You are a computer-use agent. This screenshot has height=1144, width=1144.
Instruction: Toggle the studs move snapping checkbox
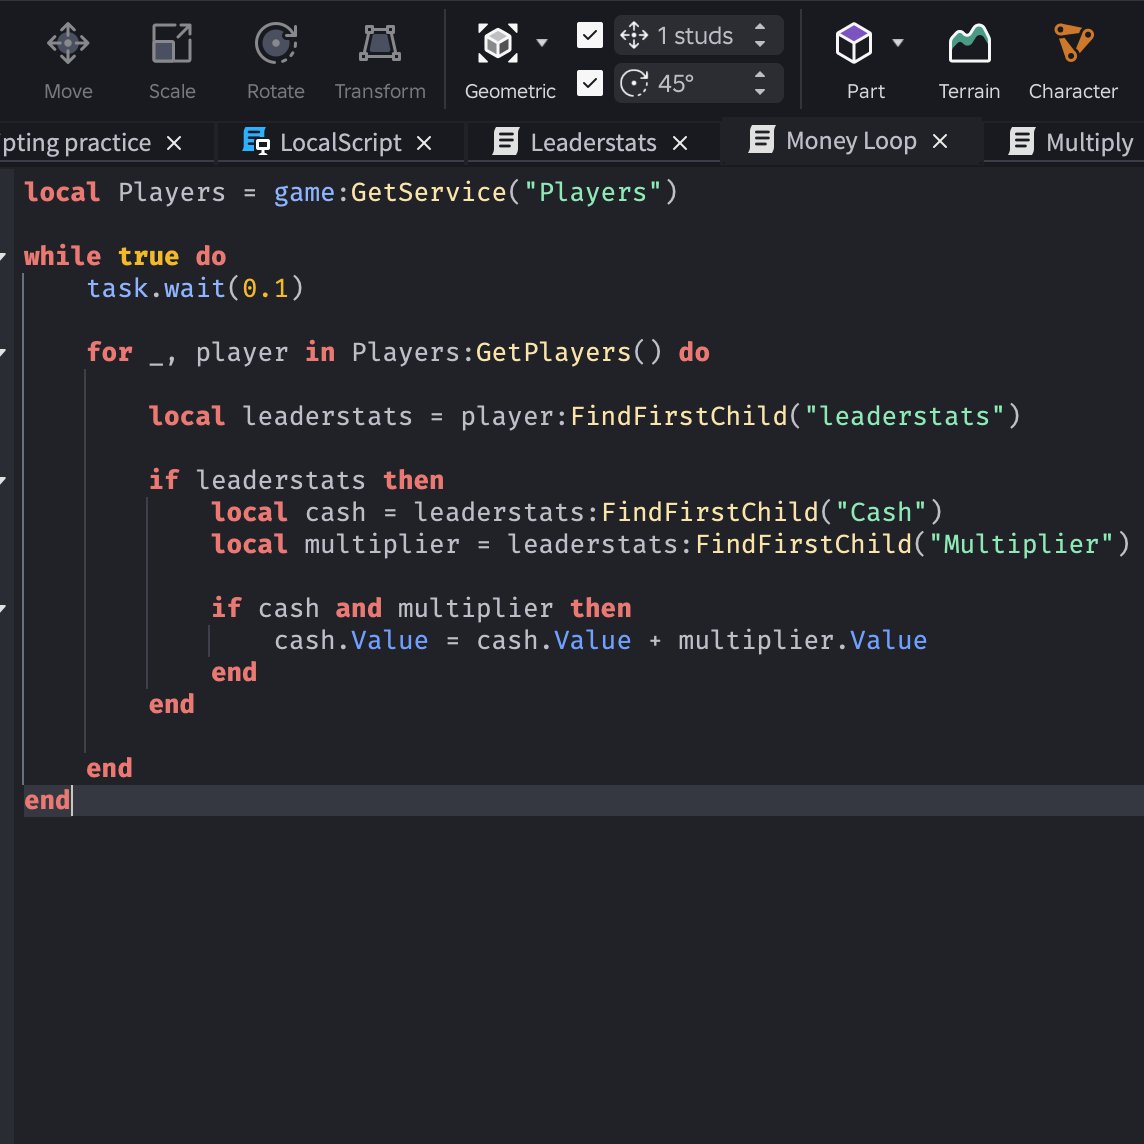[590, 35]
